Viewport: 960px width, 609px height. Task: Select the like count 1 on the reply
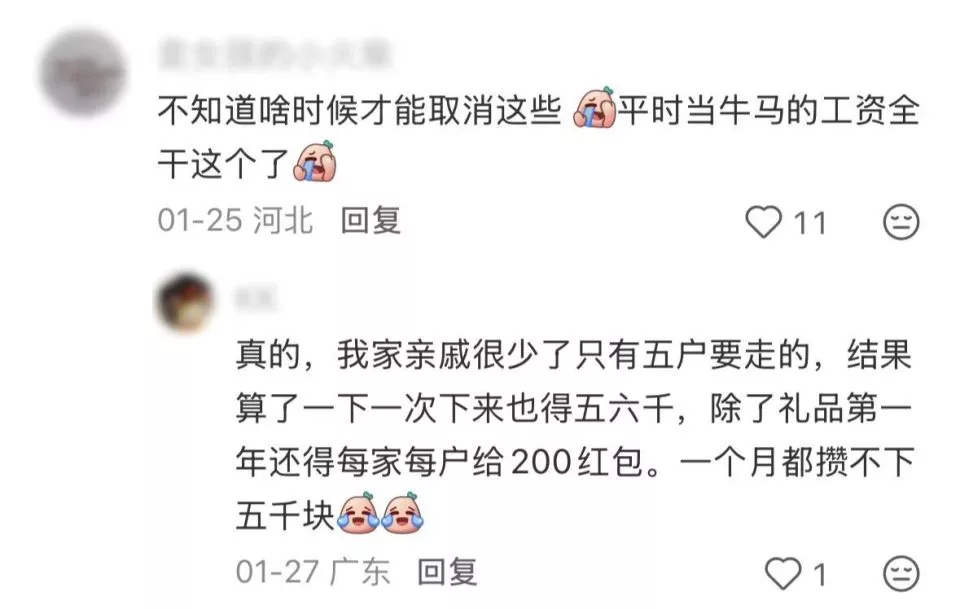pyautogui.click(x=820, y=574)
